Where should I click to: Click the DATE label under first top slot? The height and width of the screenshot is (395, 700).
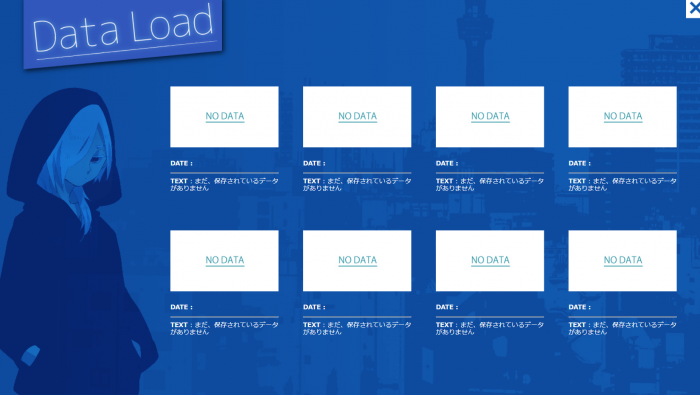click(181, 163)
